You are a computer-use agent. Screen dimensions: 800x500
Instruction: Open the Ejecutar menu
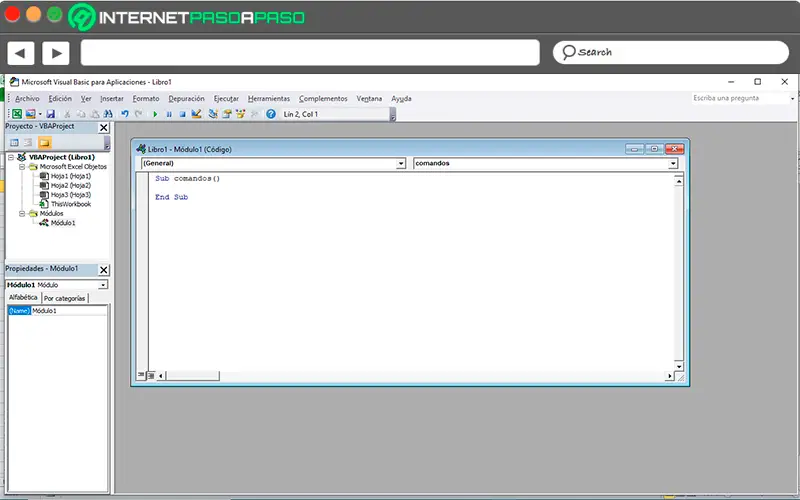click(x=226, y=98)
